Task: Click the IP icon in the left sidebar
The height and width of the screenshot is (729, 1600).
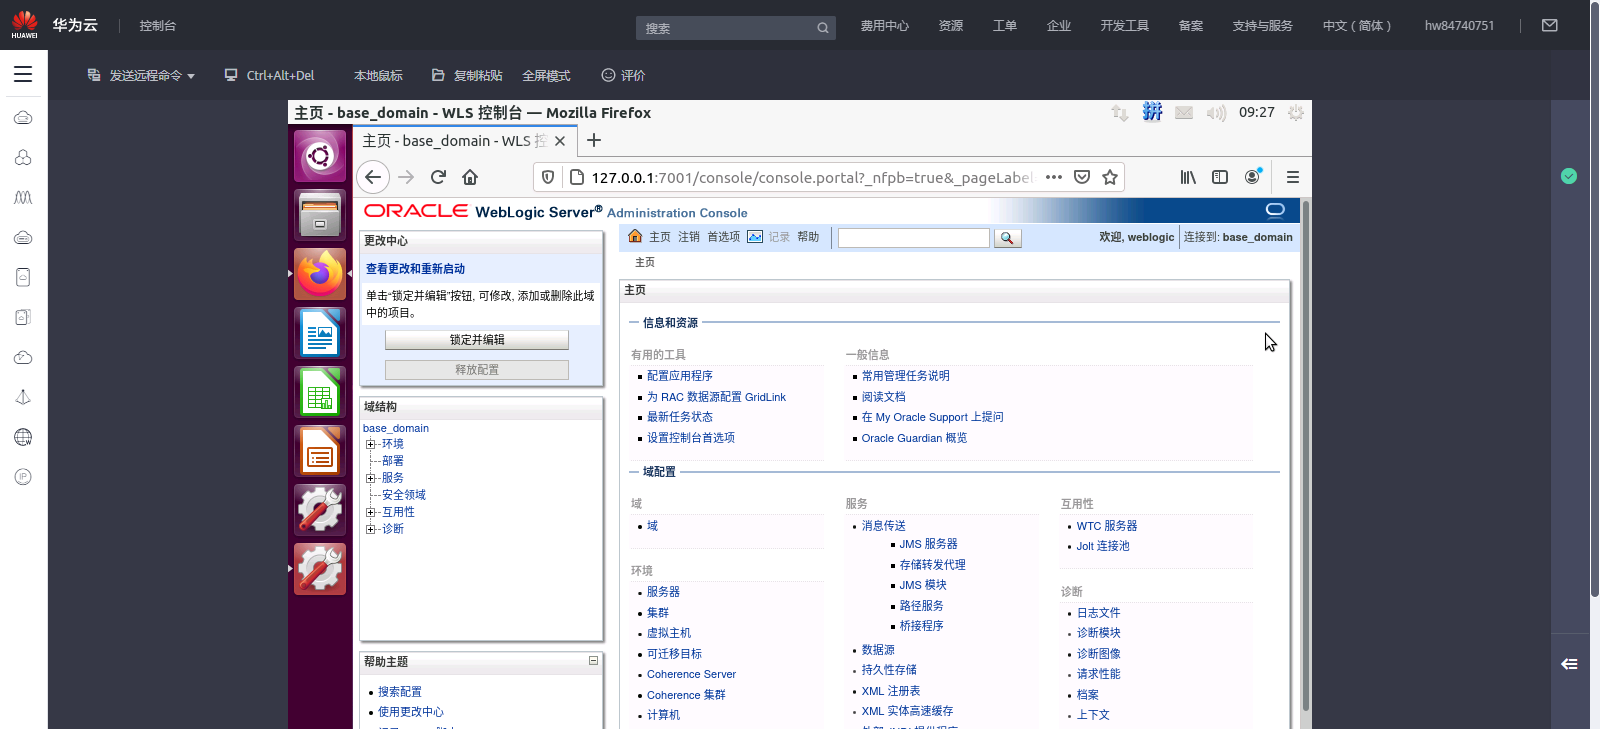Action: pos(23,477)
